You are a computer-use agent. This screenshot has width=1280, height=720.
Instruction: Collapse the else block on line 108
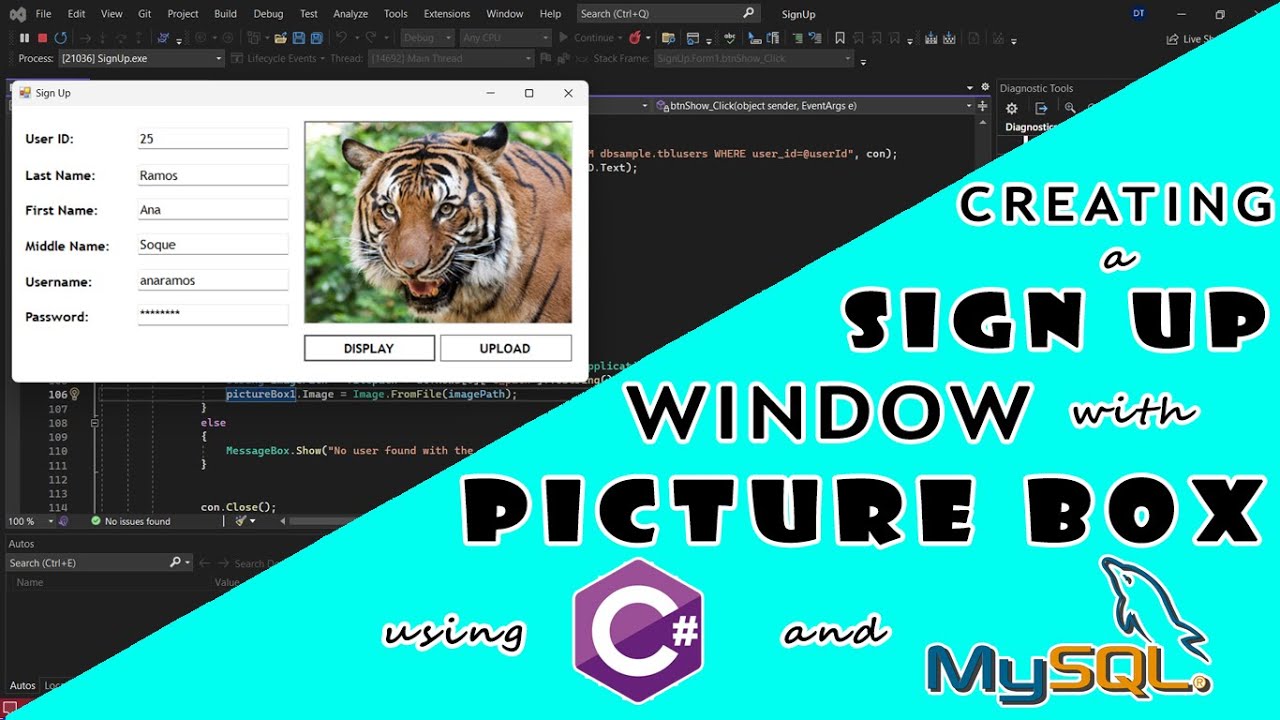pyautogui.click(x=95, y=423)
